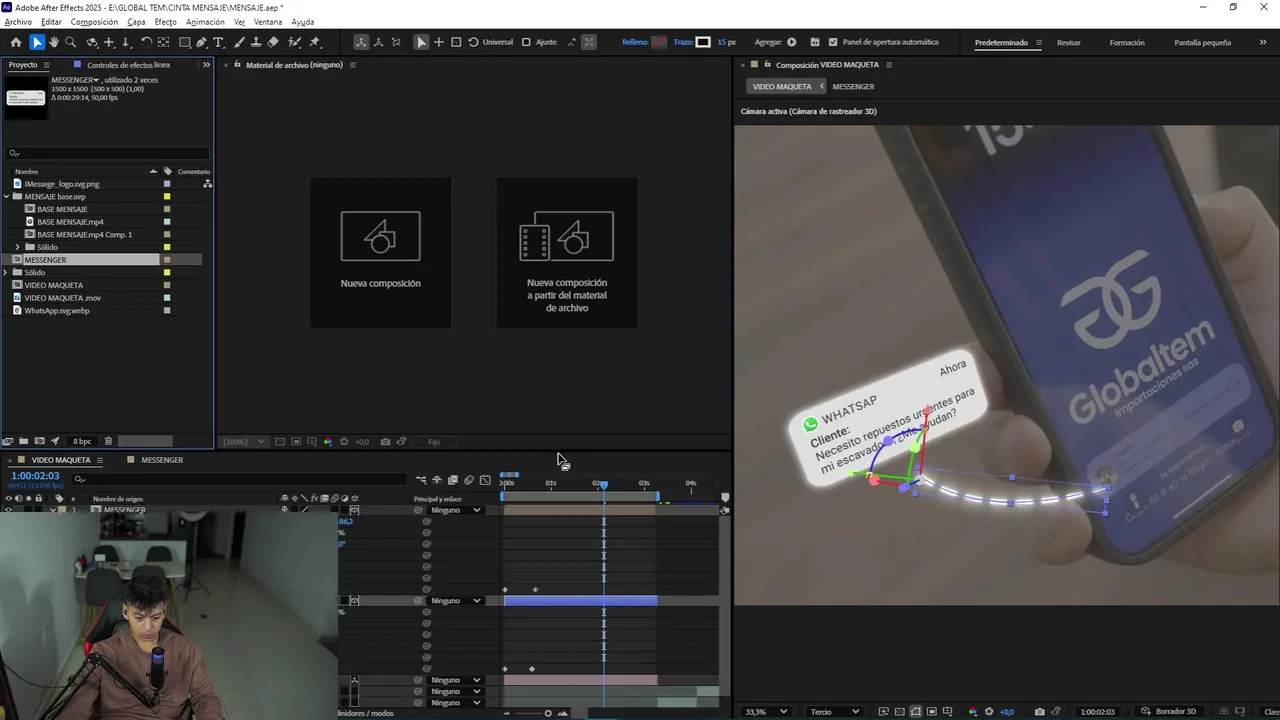Screen dimensions: 1280x720
Task: Select the Eraser tool
Action: [x=273, y=42]
